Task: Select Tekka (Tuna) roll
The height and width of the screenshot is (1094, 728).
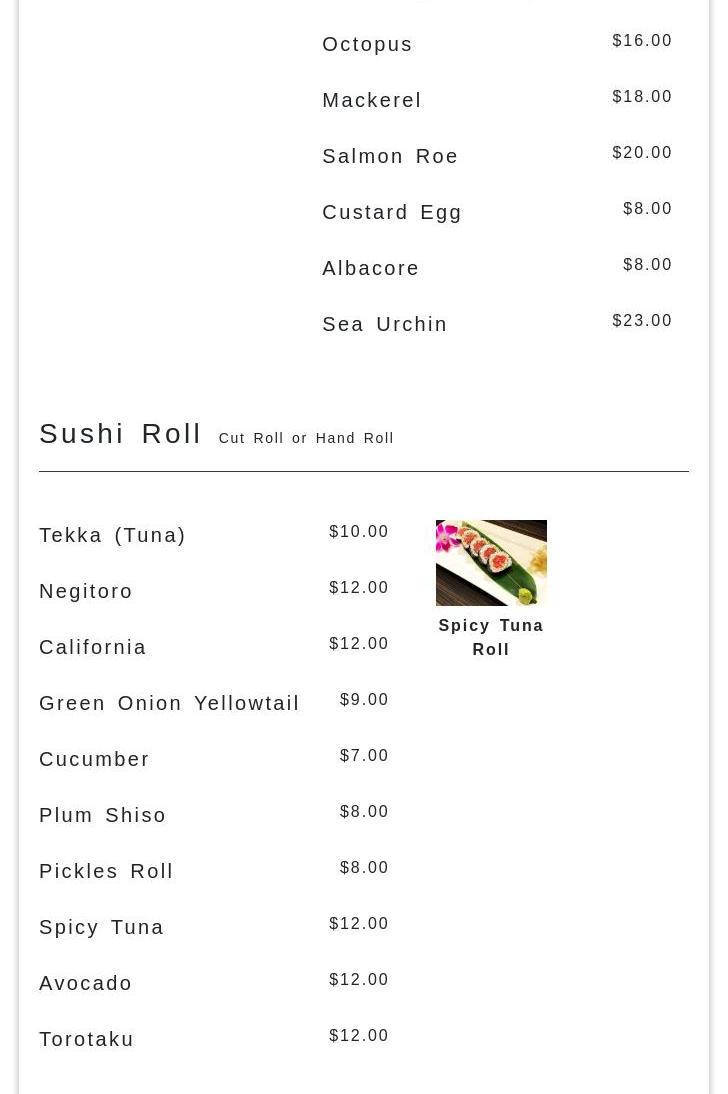Action: (112, 535)
